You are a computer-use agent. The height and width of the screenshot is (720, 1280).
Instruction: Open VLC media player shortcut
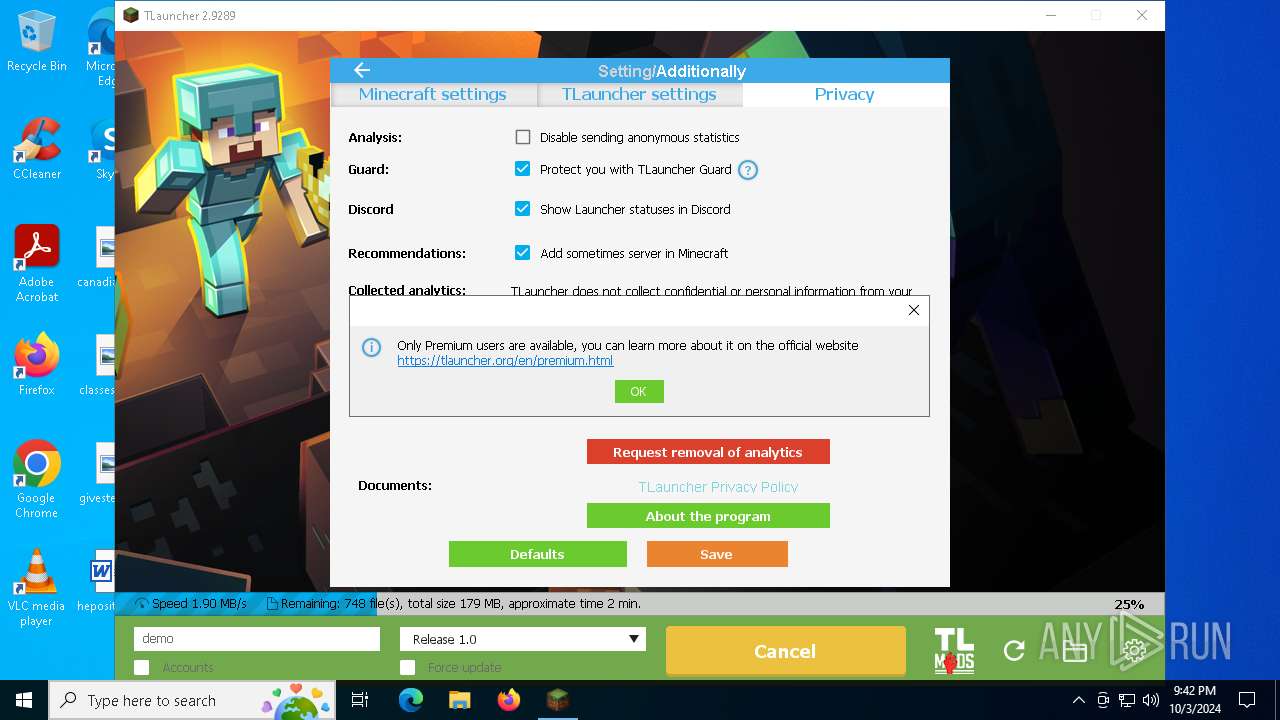pos(37,588)
